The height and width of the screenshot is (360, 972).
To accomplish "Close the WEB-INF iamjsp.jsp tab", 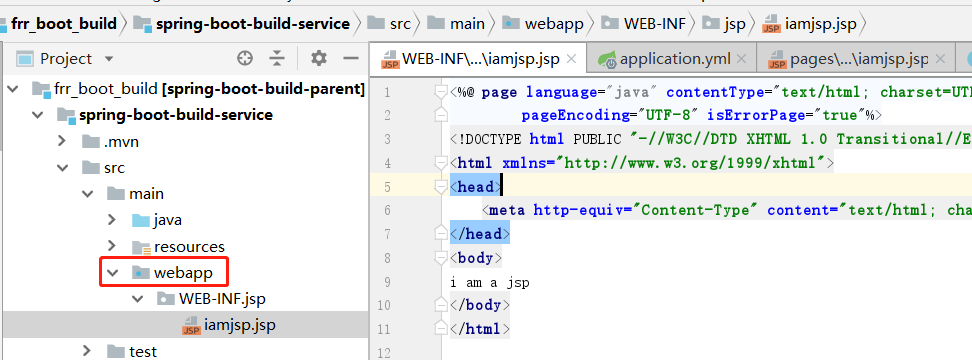I will pyautogui.click(x=572, y=59).
